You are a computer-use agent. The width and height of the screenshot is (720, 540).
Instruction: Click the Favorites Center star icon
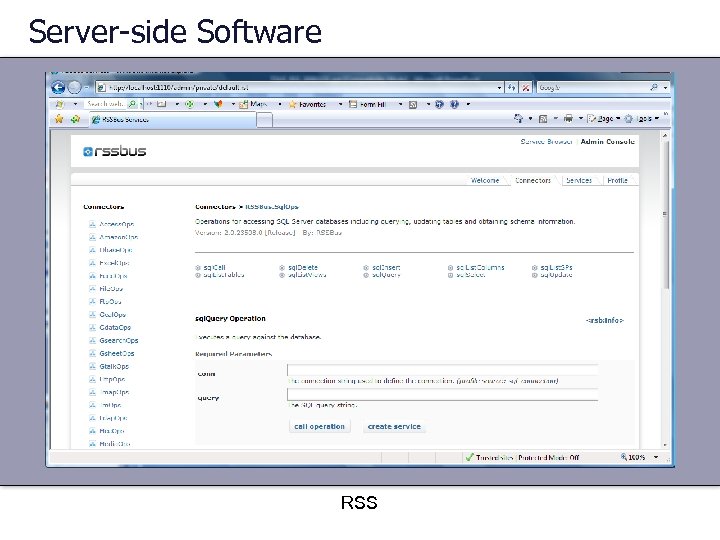click(x=59, y=119)
